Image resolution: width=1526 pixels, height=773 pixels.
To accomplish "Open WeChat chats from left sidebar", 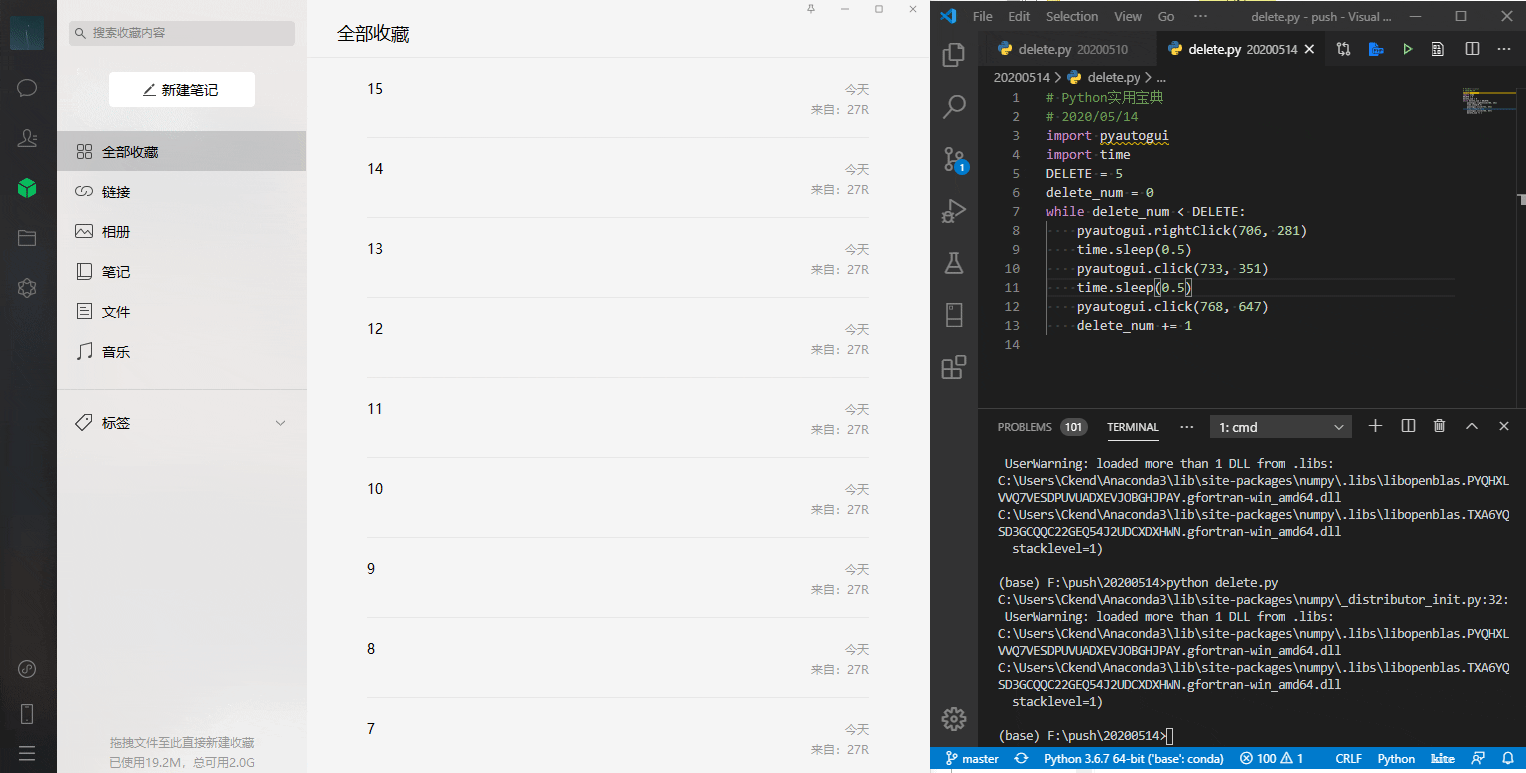I will pos(27,88).
